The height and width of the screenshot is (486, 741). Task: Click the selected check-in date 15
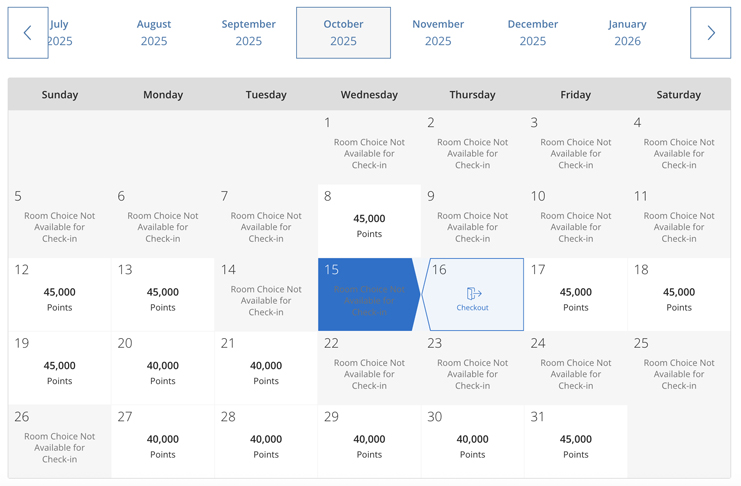[x=369, y=294]
